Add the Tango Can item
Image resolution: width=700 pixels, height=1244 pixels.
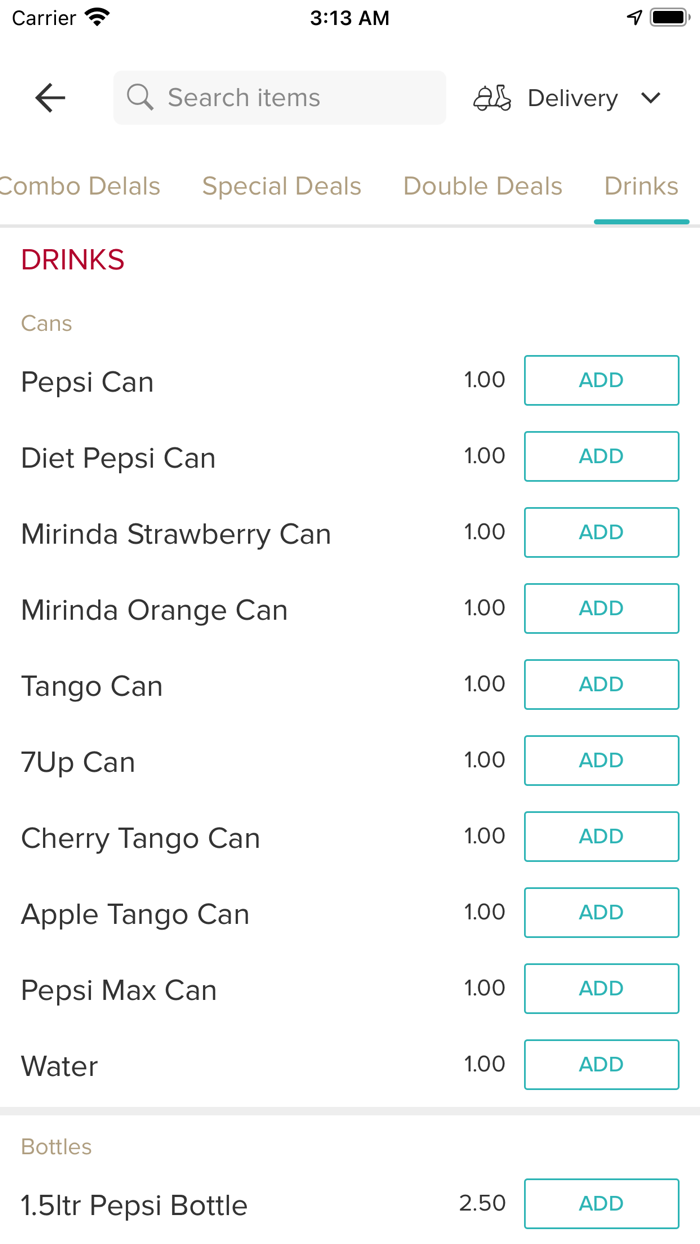point(601,684)
